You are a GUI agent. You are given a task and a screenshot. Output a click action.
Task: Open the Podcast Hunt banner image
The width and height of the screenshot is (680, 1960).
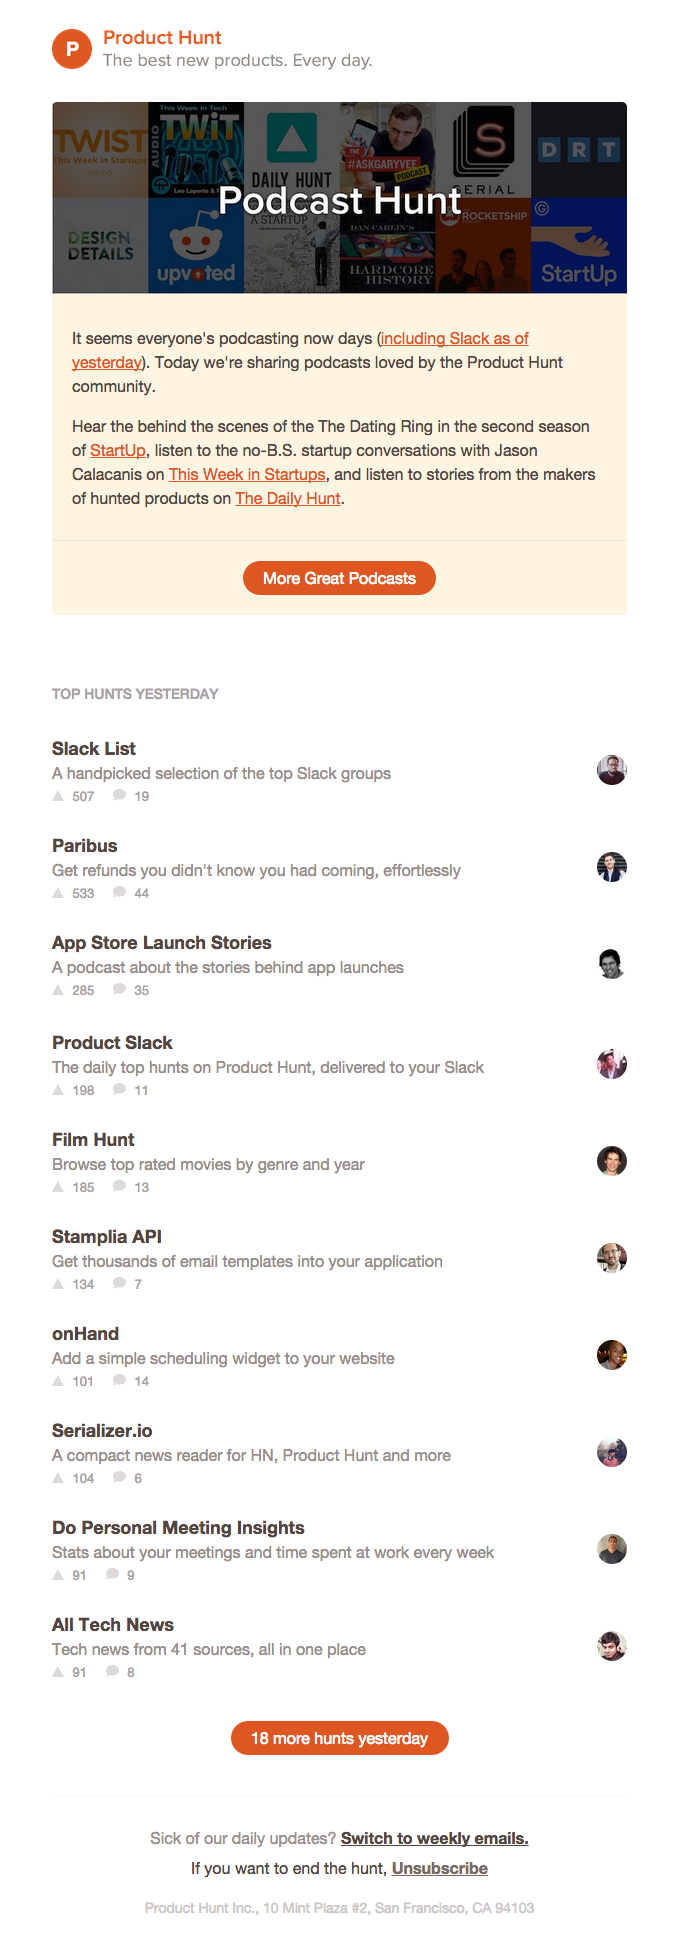coord(339,198)
